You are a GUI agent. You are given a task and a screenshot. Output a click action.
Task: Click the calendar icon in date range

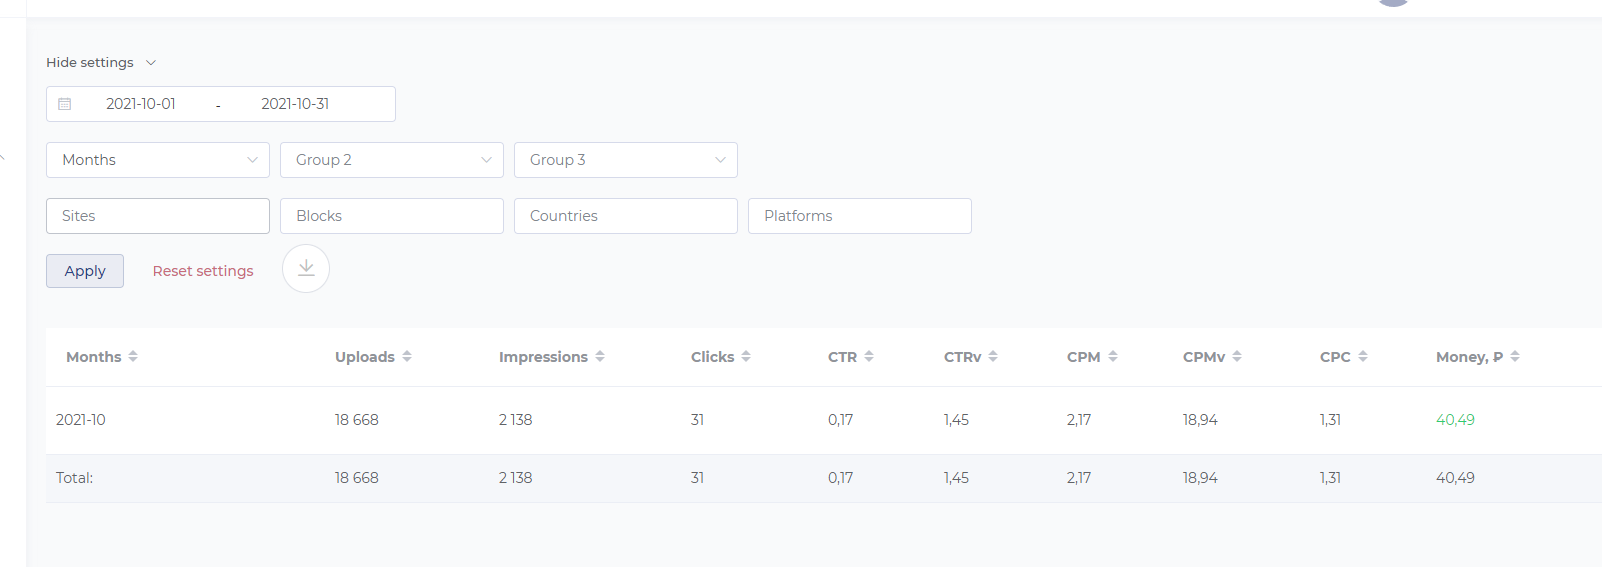(x=65, y=104)
